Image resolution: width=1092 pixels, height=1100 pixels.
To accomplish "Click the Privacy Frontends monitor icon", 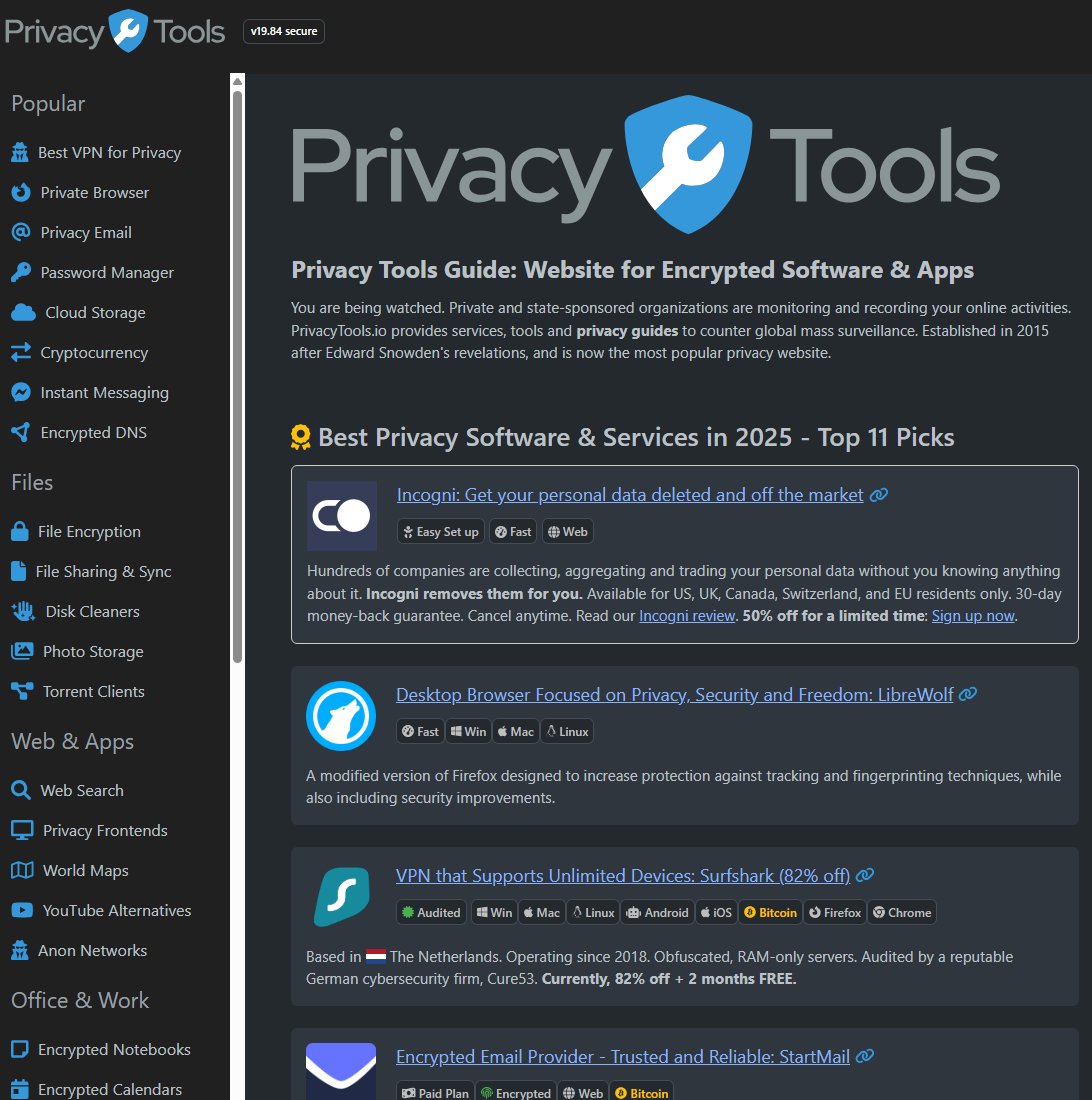I will click(x=22, y=830).
